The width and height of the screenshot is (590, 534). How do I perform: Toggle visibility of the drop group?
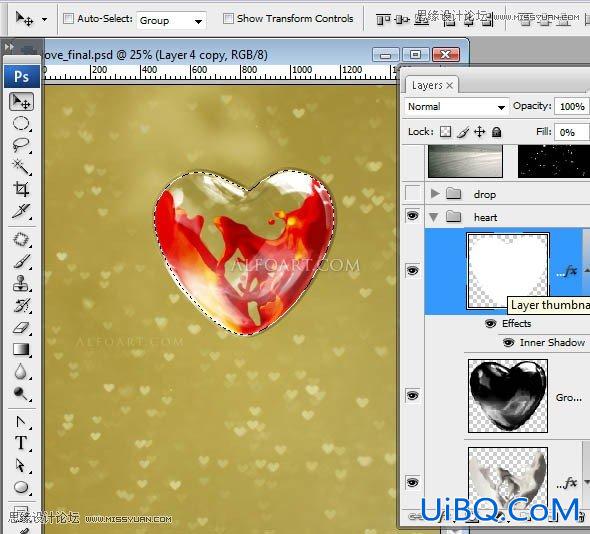(x=413, y=193)
